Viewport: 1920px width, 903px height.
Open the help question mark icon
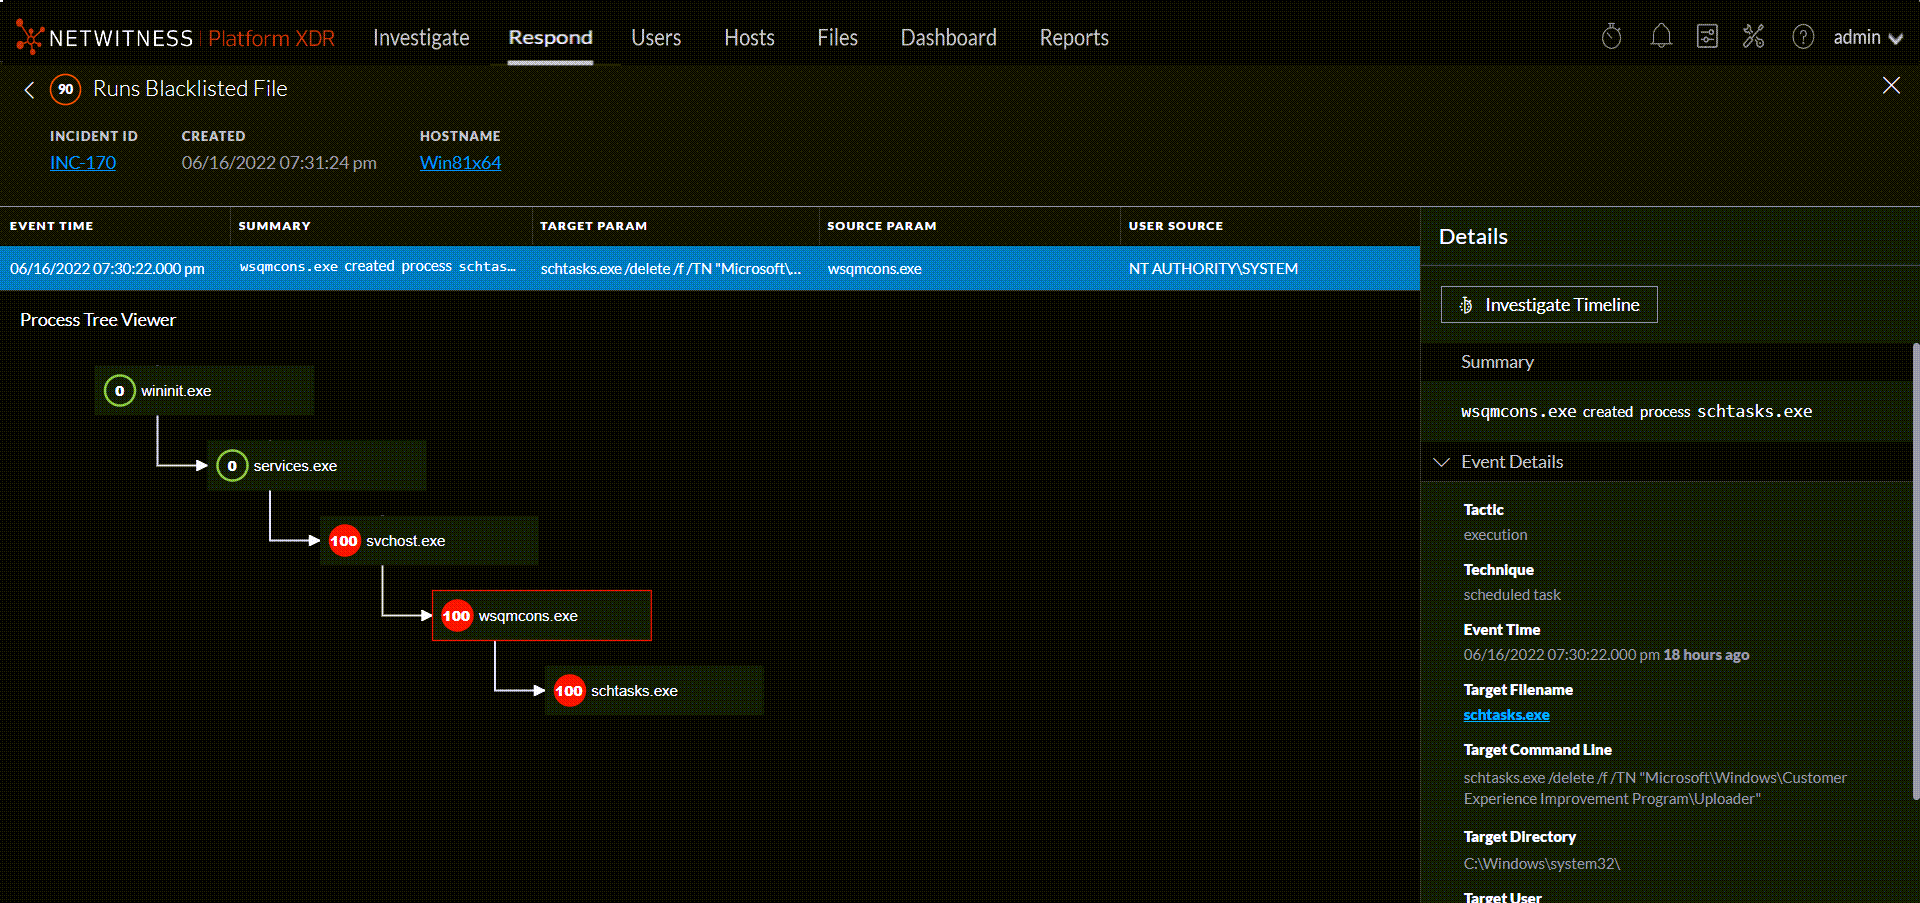pos(1802,37)
